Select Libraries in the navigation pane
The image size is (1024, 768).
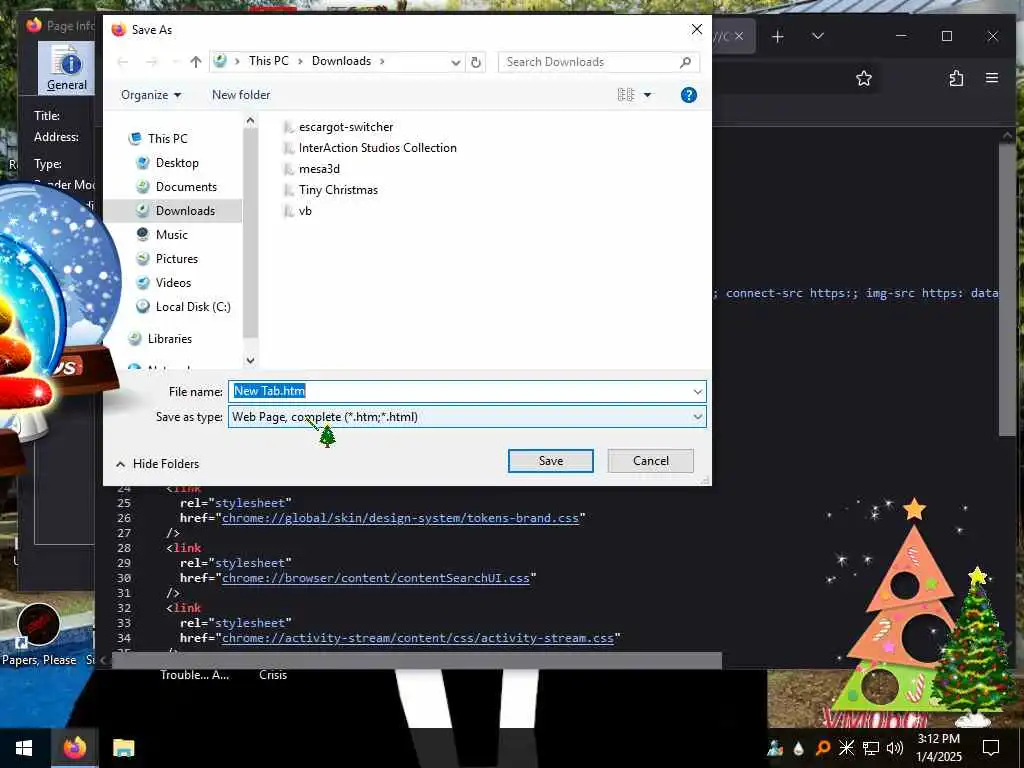161,338
